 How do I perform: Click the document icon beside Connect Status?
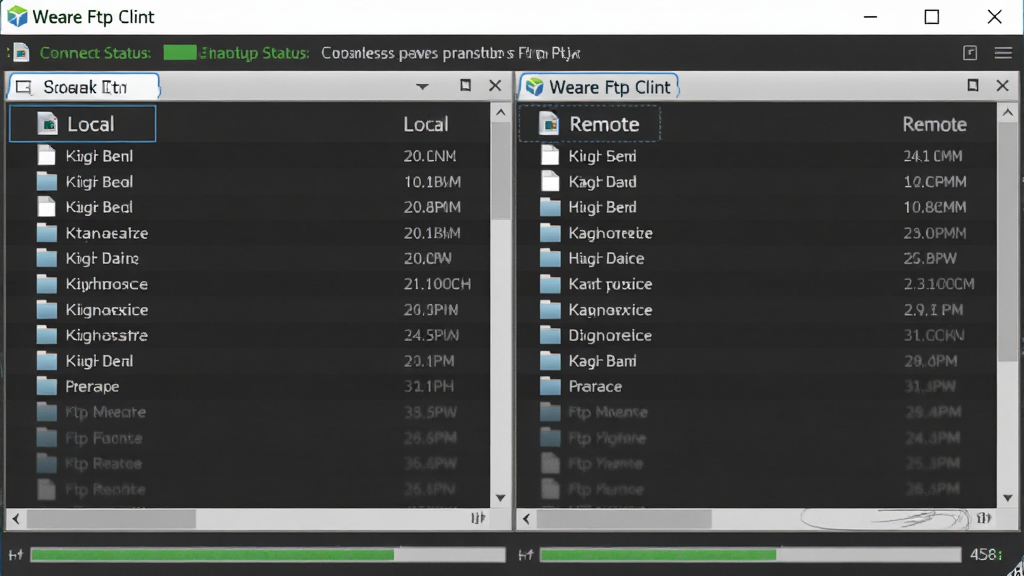point(21,53)
